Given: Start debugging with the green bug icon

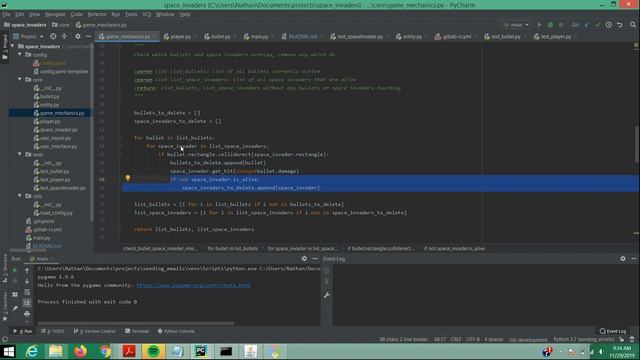Looking at the screenshot, I should pyautogui.click(x=550, y=25).
